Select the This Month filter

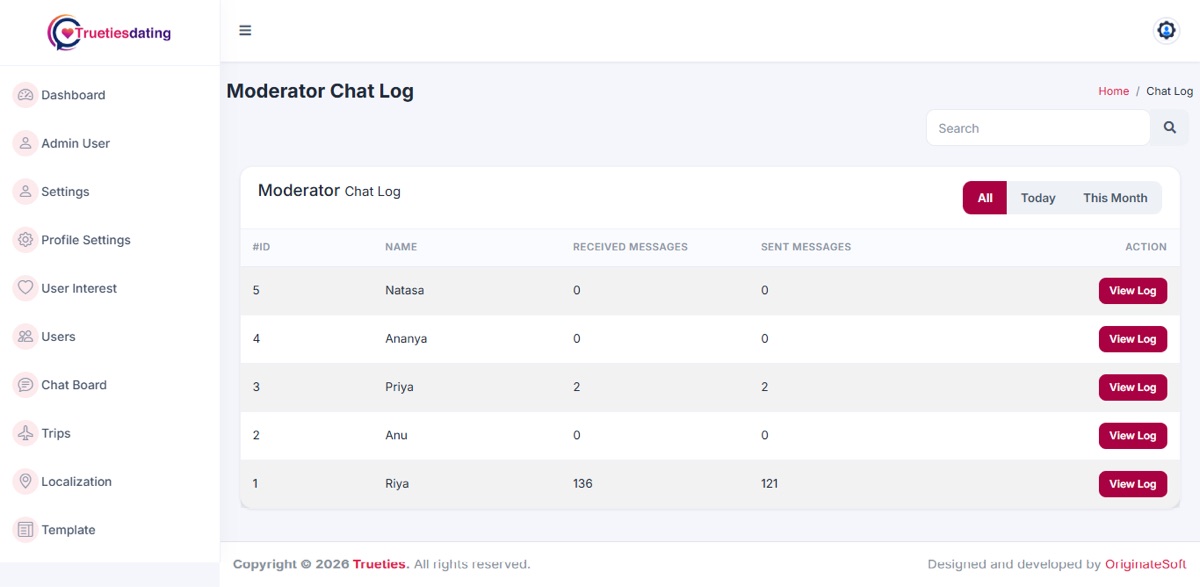tap(1115, 198)
